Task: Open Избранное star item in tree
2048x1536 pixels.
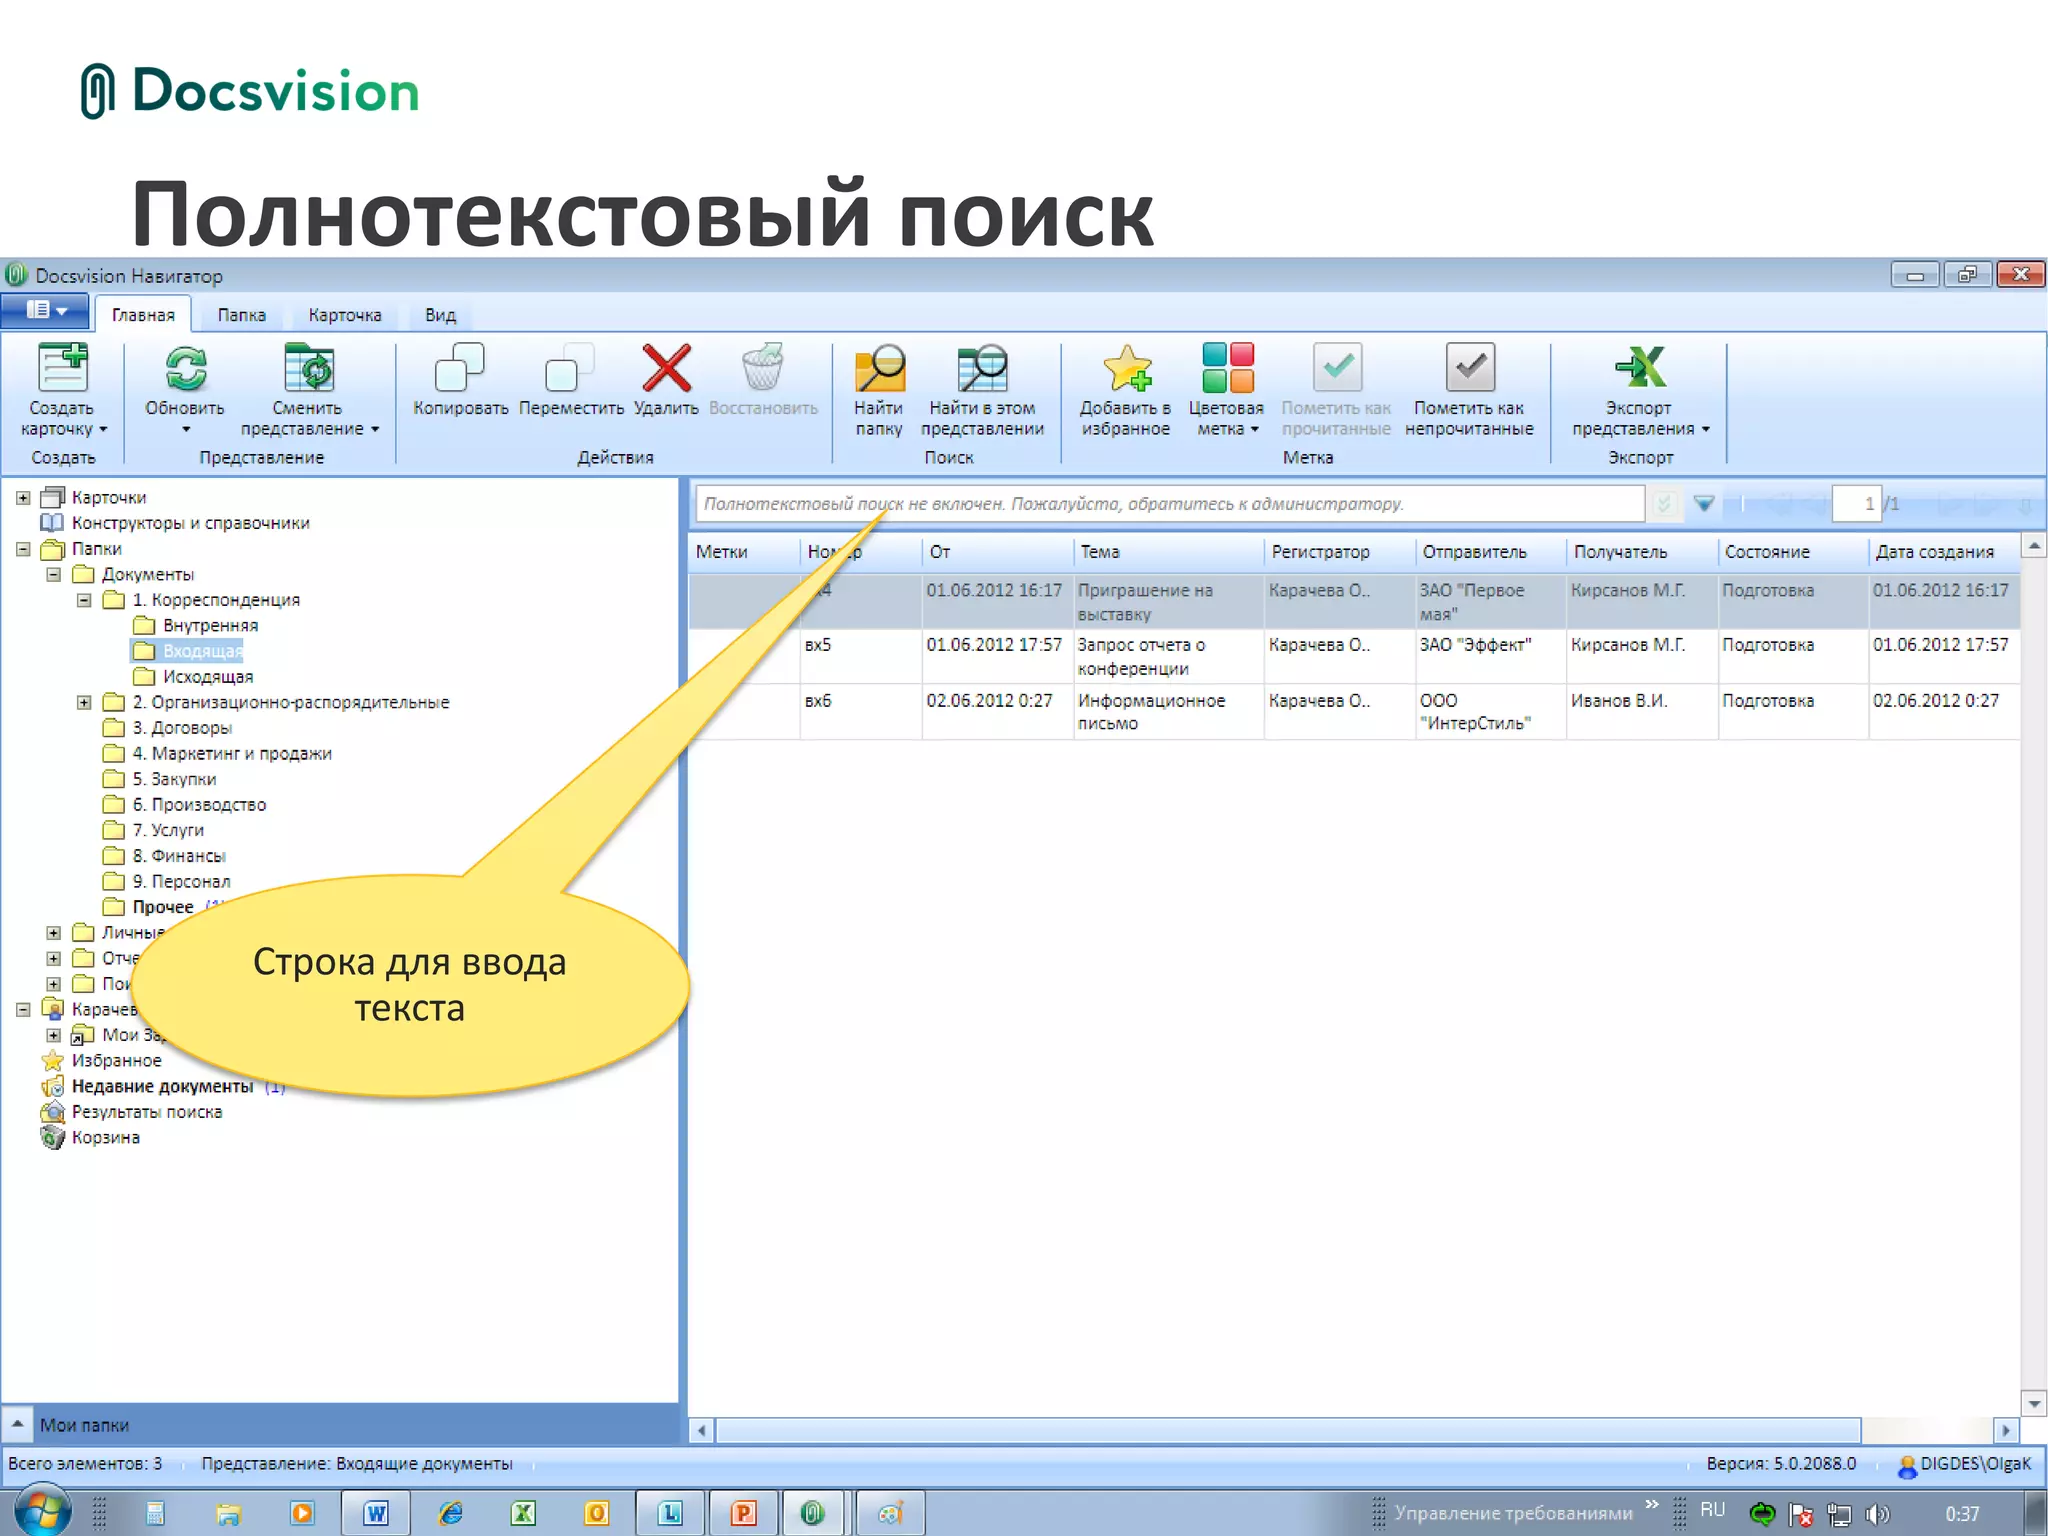Action: tap(116, 1060)
